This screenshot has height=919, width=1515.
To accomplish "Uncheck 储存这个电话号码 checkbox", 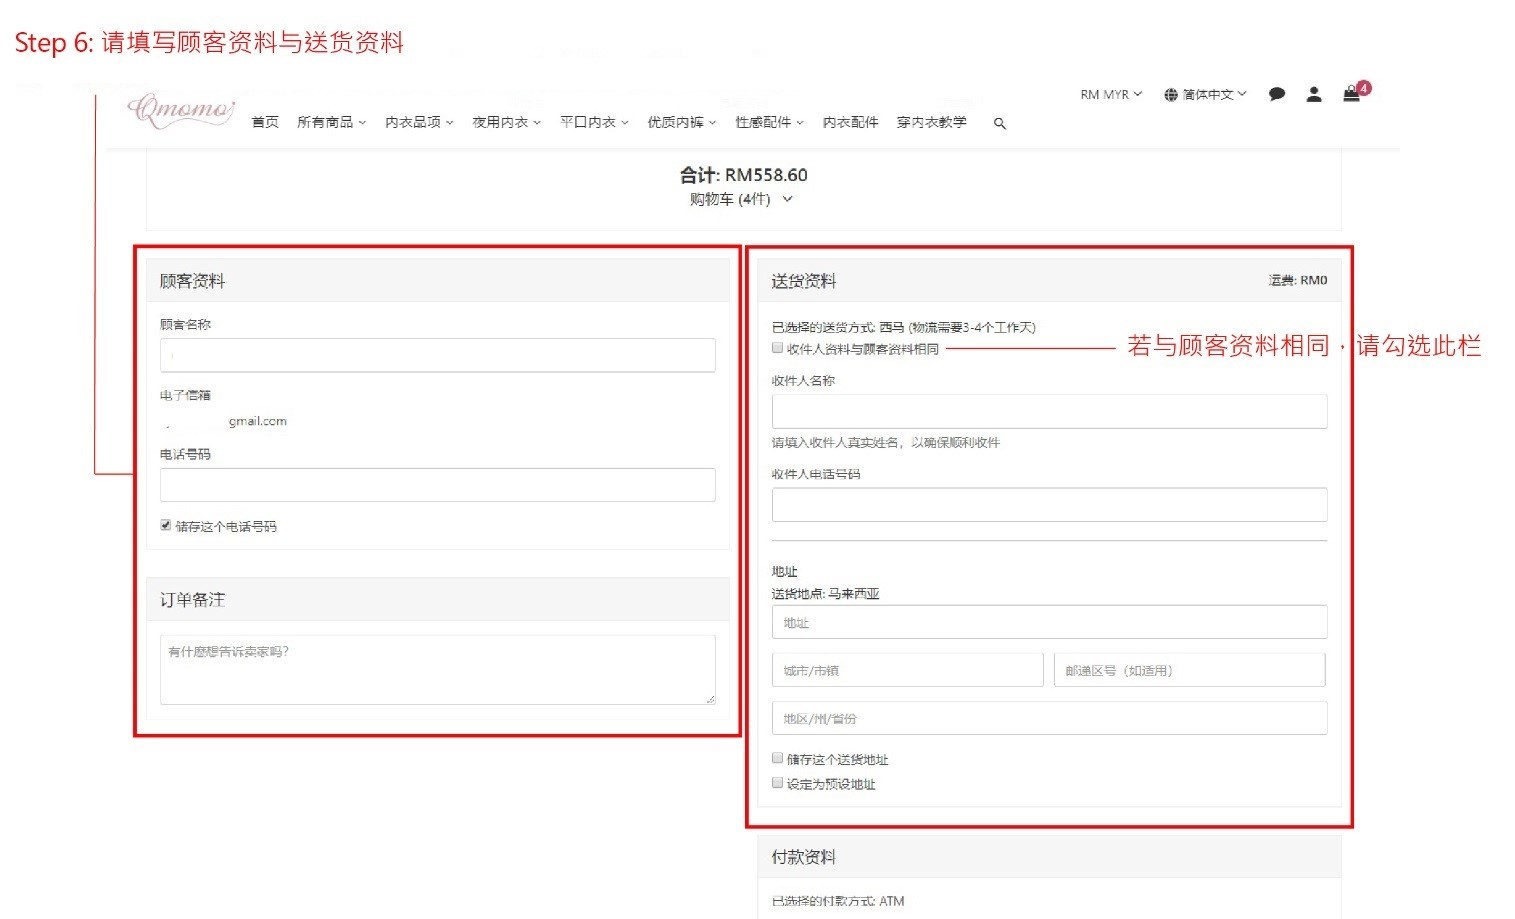I will click(166, 525).
